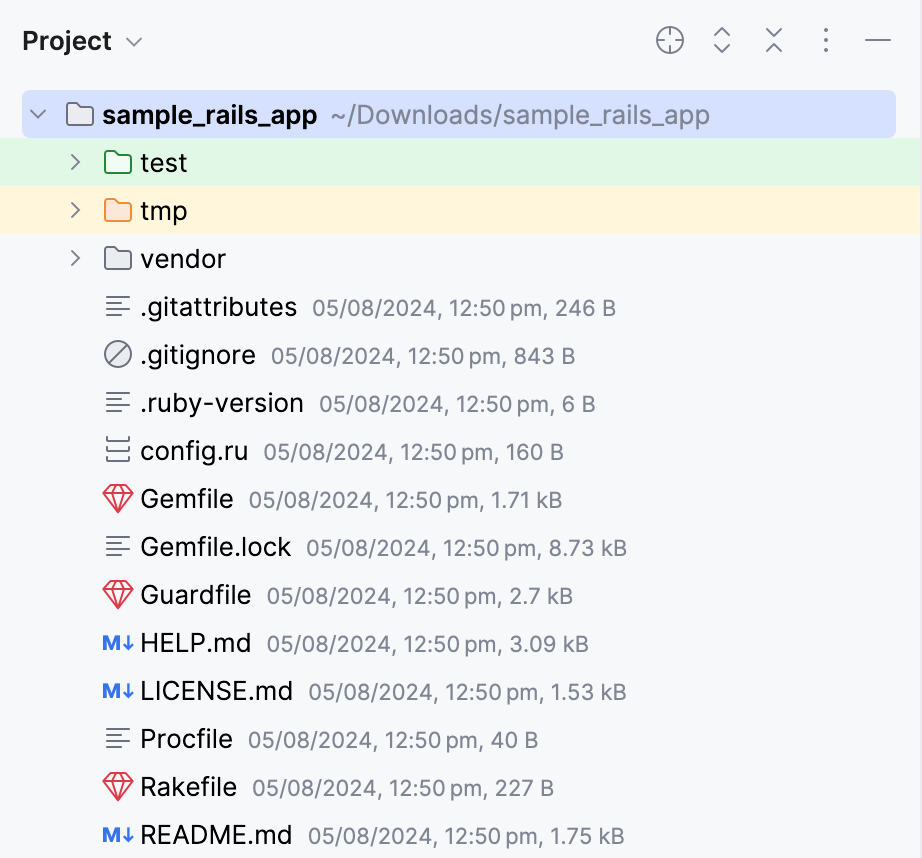Select the LICENSE.md file
The height and width of the screenshot is (858, 922).
tap(216, 691)
